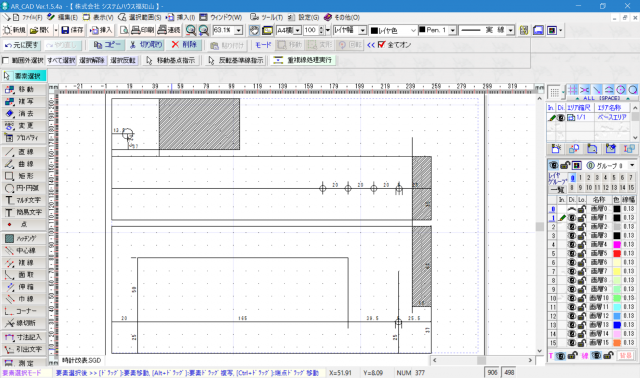Select the 中心線 center line tool
Screen dimensions: 640x378
click(24, 250)
